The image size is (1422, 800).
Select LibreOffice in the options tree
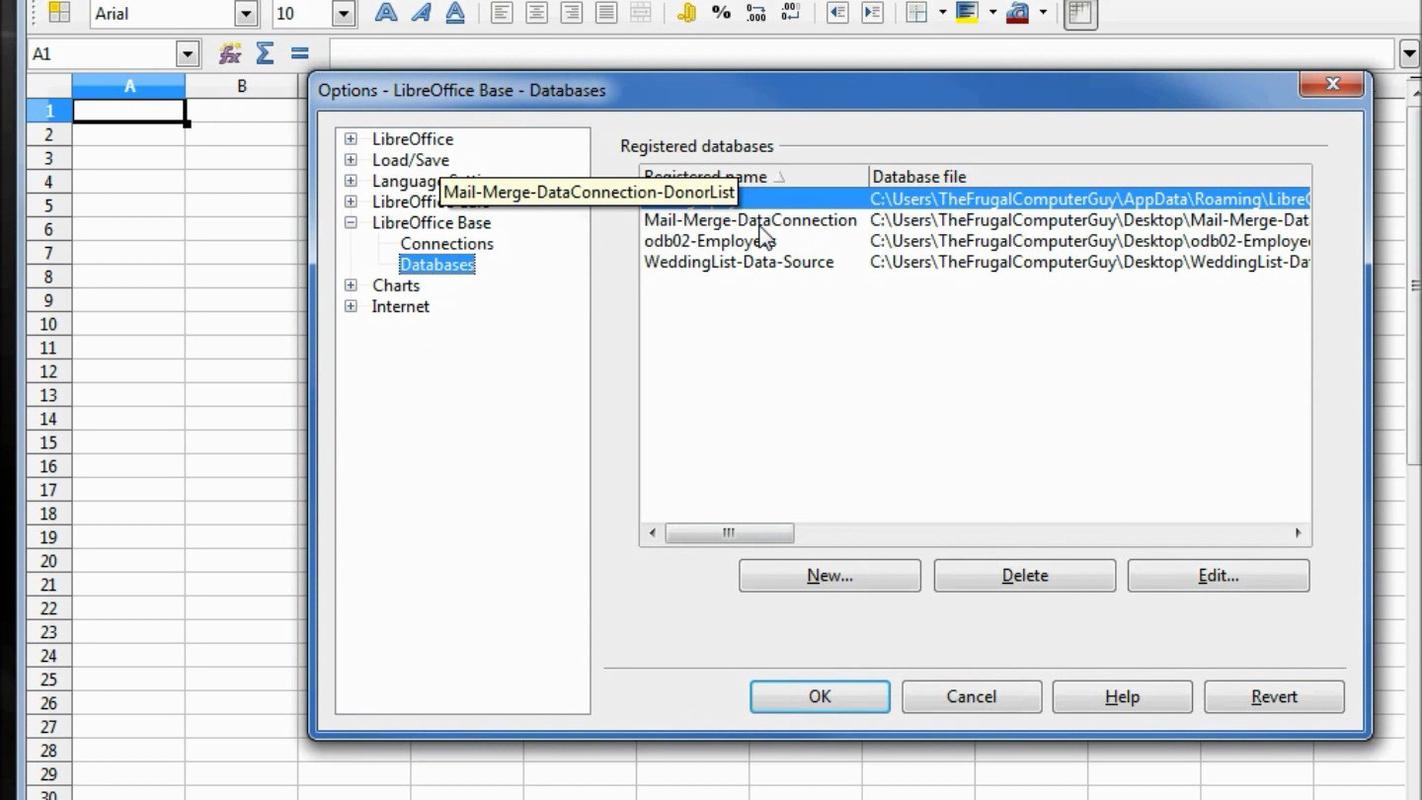coord(412,139)
